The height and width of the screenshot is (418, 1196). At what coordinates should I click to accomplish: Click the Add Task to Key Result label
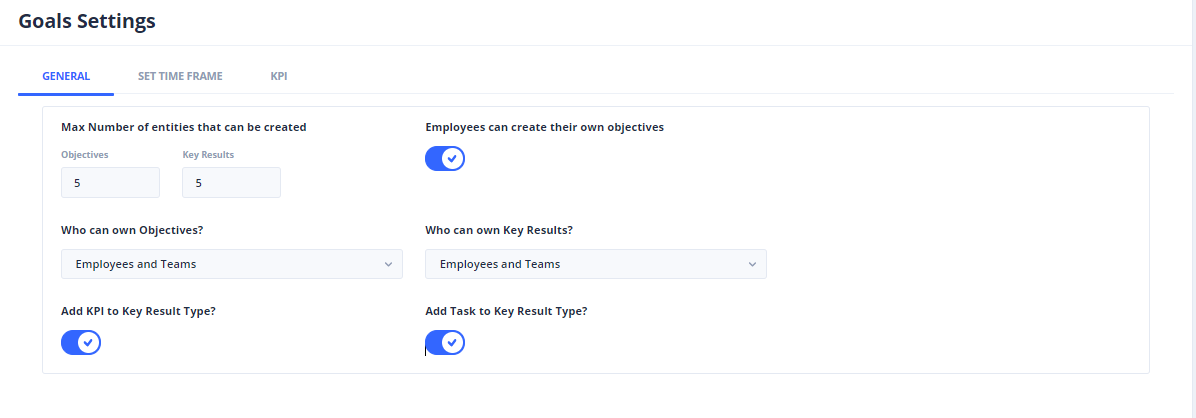coord(506,311)
